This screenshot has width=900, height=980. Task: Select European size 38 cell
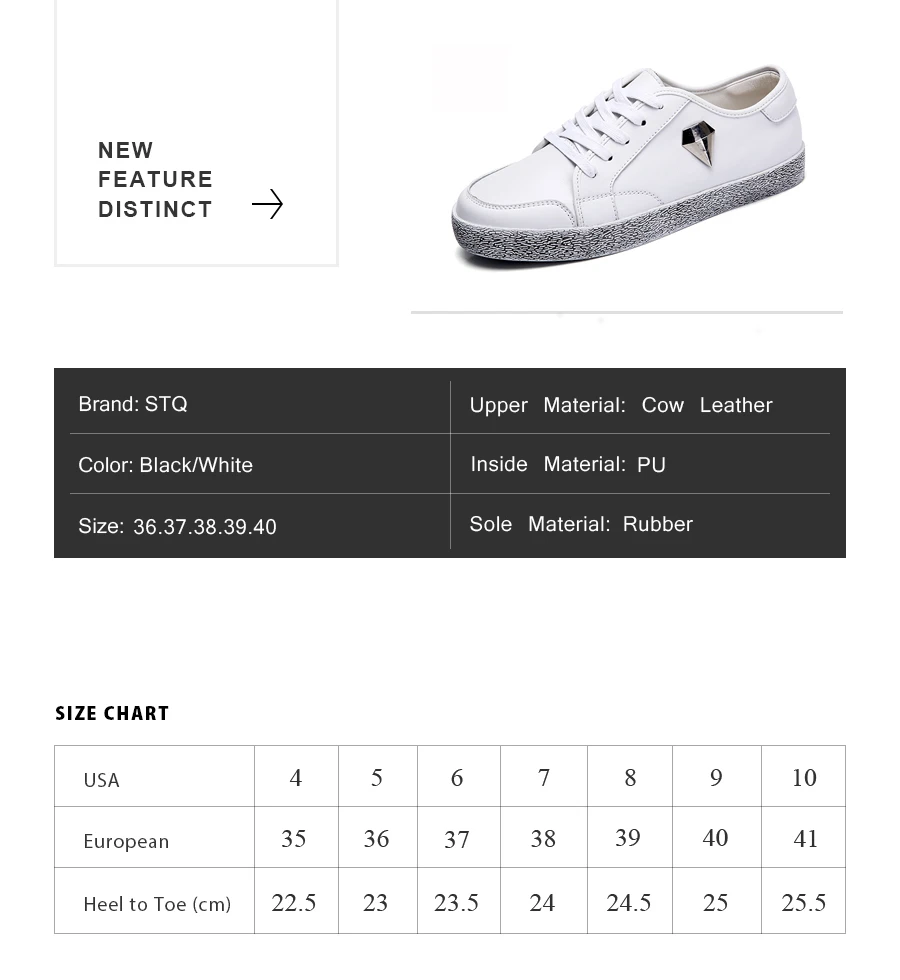(543, 838)
